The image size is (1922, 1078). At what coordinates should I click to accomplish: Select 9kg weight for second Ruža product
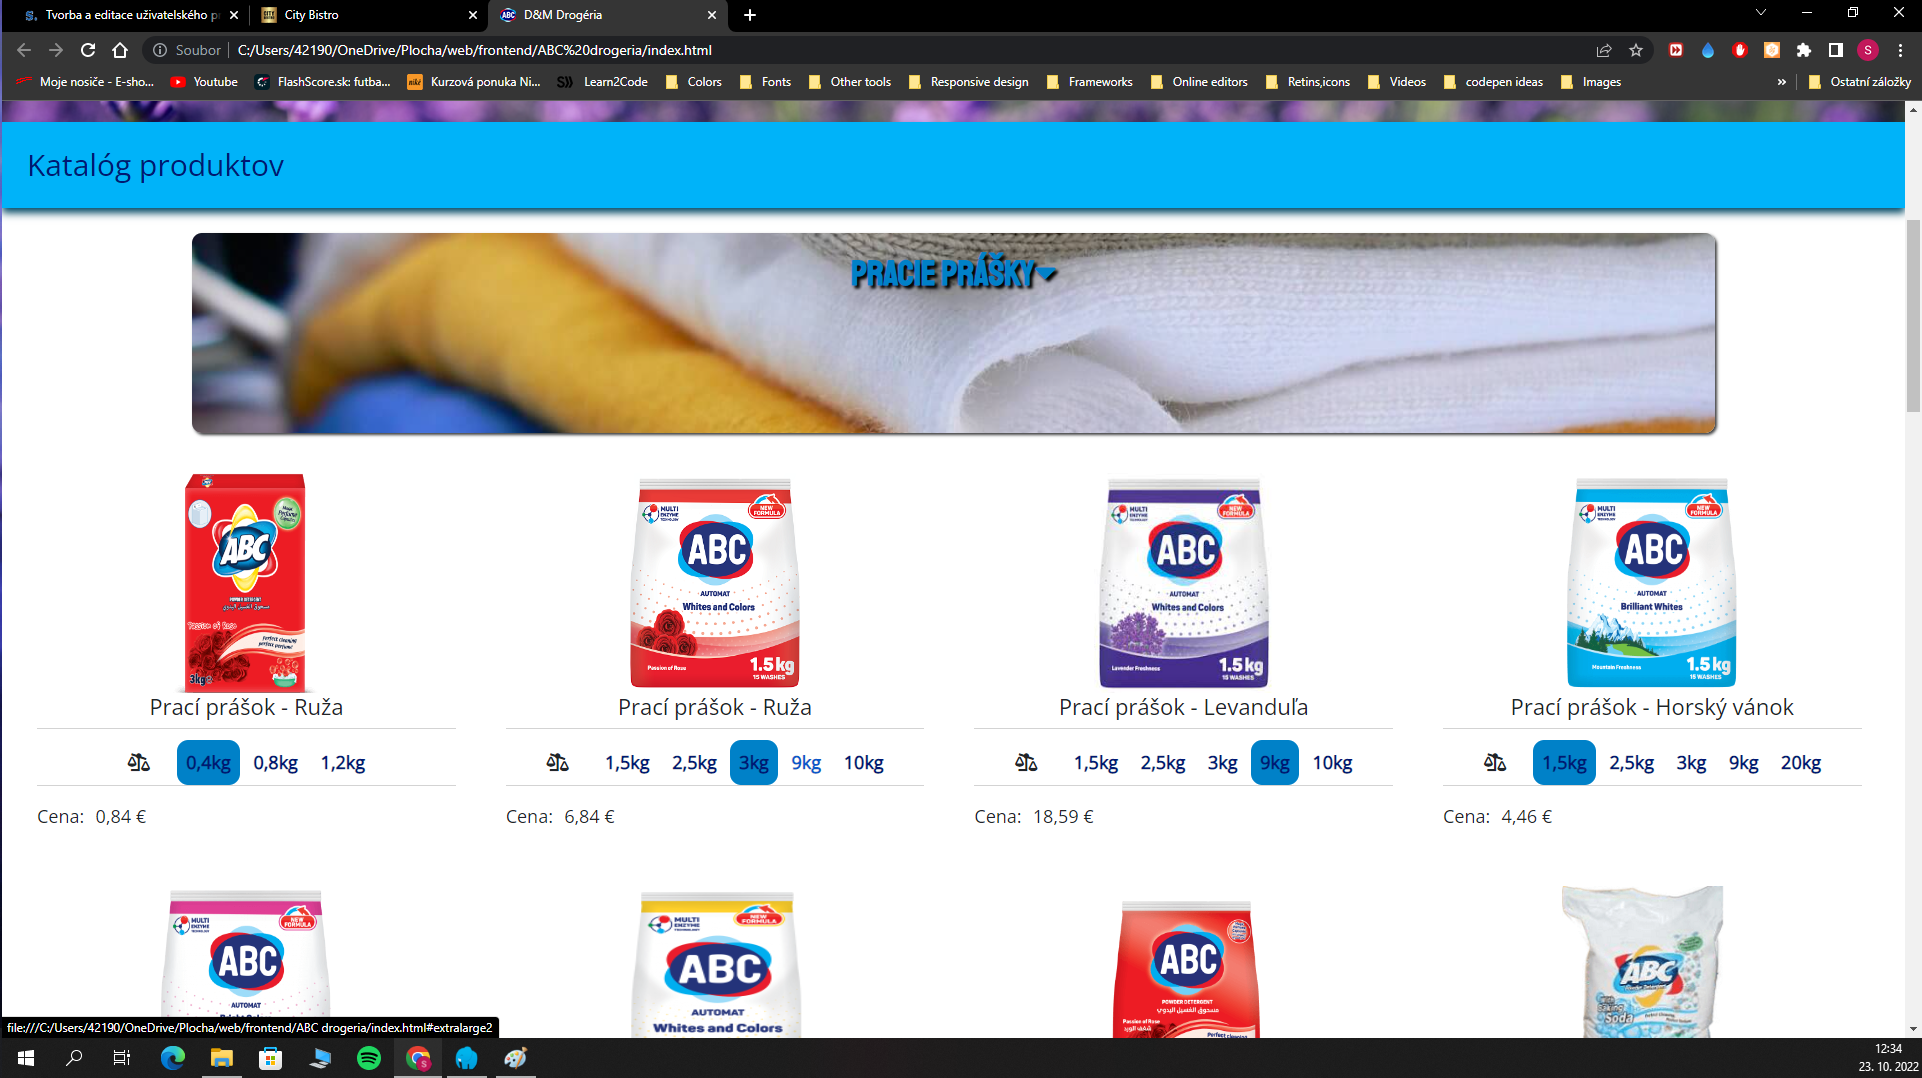point(807,763)
